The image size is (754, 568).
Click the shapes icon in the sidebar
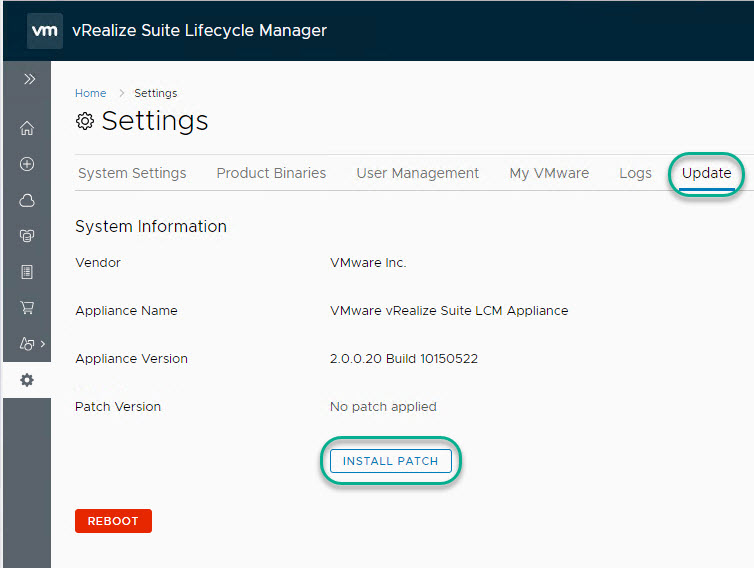point(25,344)
